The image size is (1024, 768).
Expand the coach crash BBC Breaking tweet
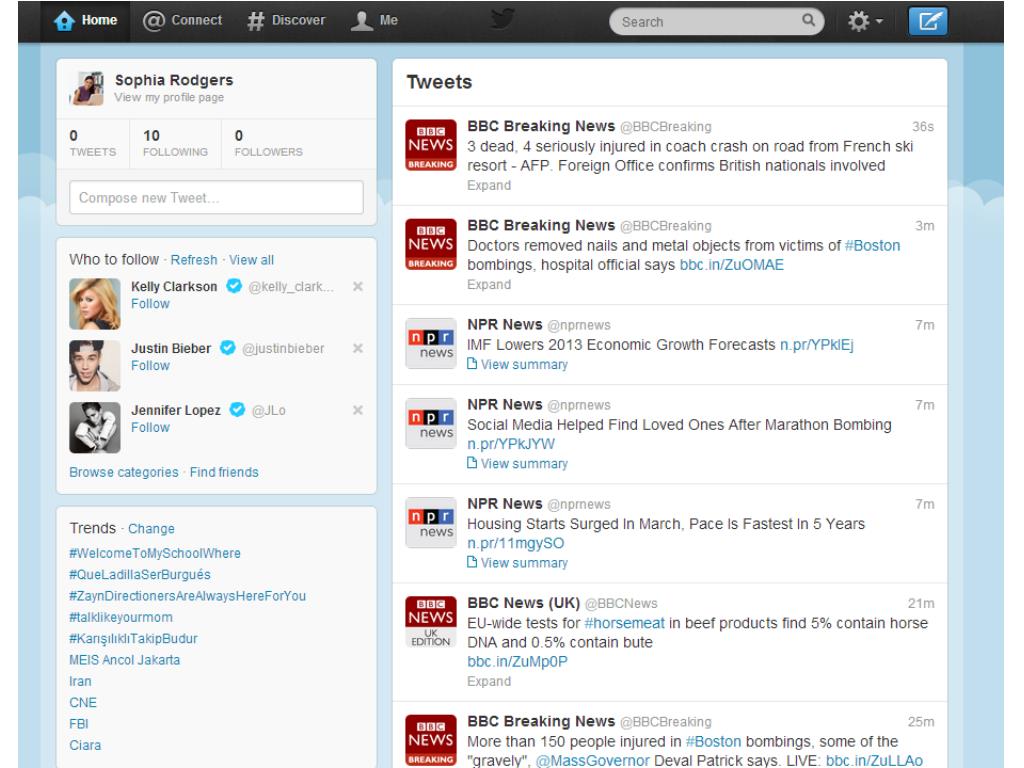[x=489, y=185]
